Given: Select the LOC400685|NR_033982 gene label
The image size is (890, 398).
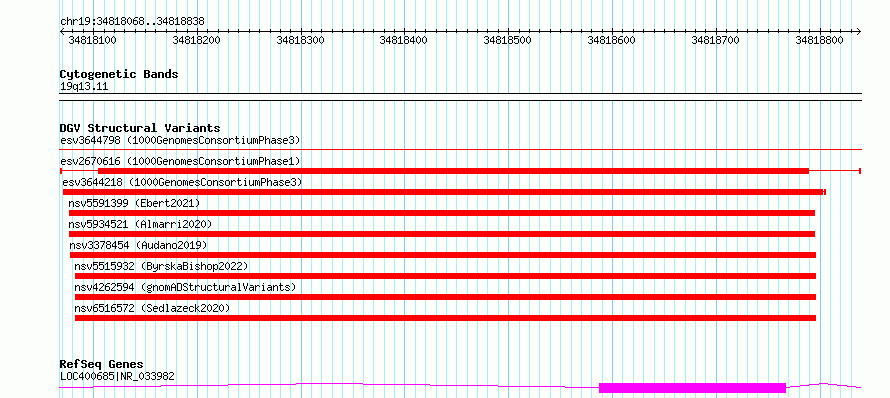Looking at the screenshot, I should tap(117, 376).
